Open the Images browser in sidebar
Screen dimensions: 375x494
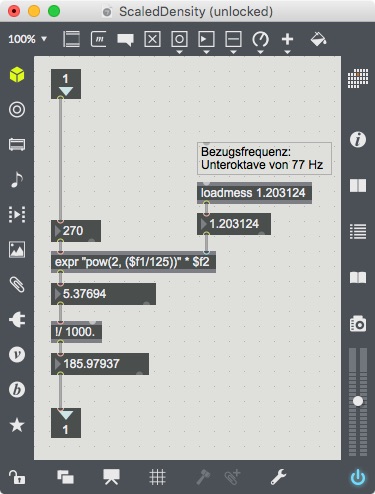point(17,249)
